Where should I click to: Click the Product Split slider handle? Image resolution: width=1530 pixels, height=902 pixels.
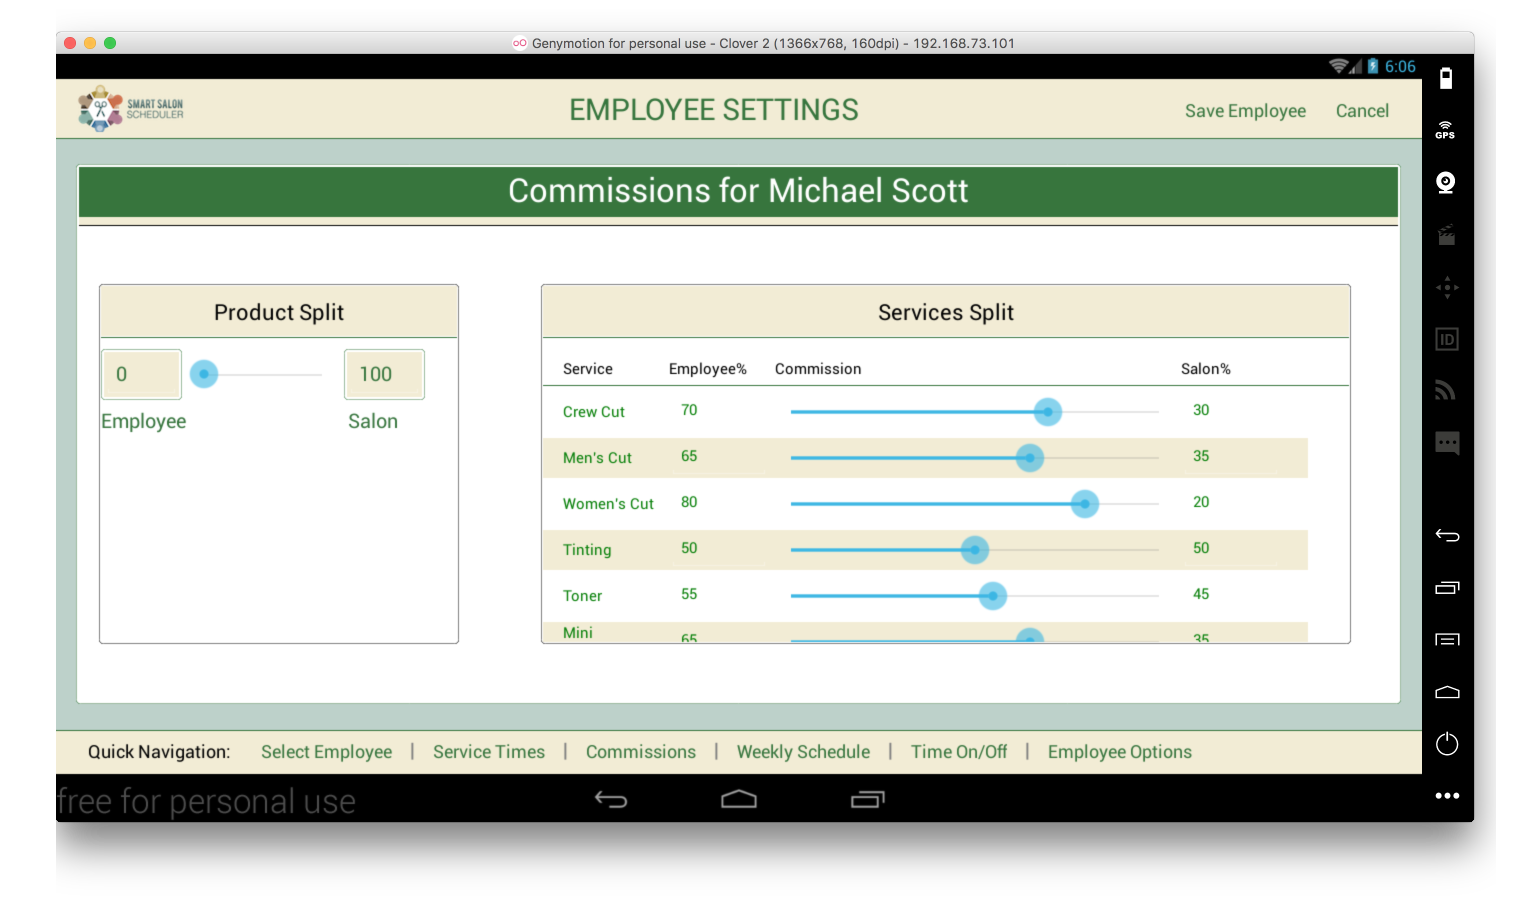point(204,374)
